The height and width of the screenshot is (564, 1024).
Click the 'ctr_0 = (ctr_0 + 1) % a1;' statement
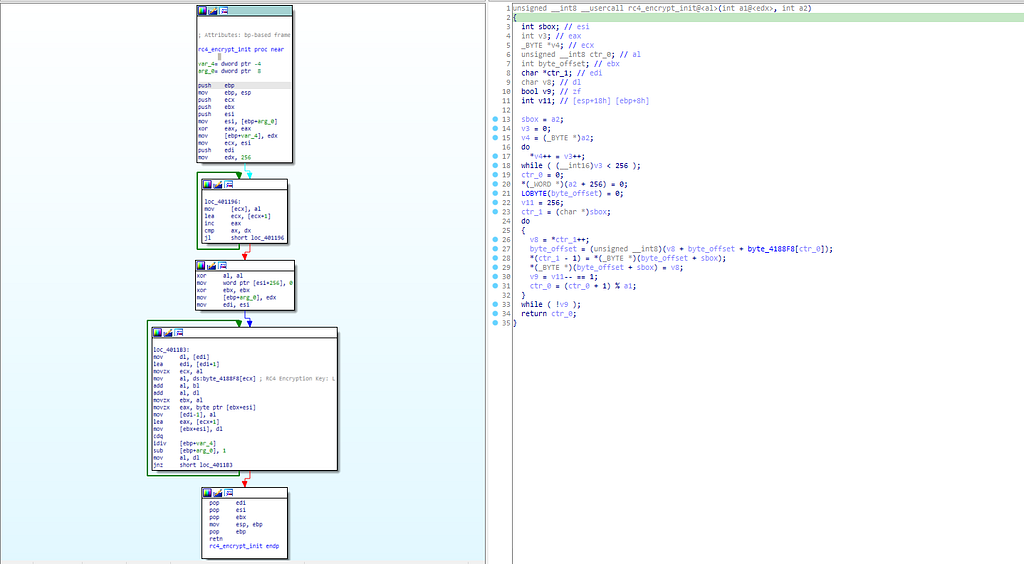point(583,286)
